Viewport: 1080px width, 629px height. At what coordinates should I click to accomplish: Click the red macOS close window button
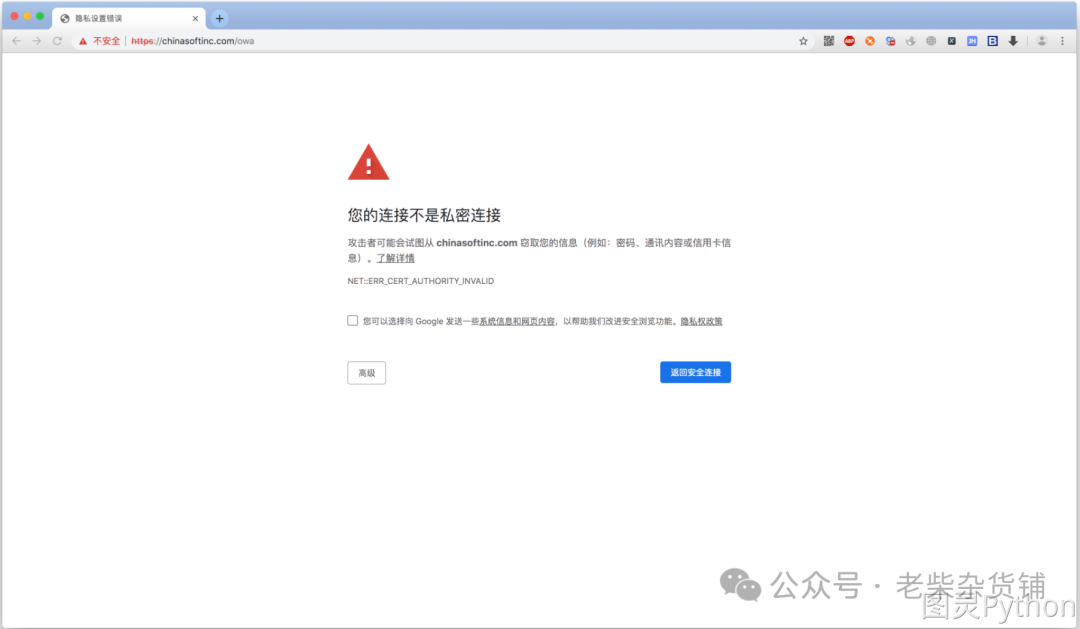pos(14,17)
